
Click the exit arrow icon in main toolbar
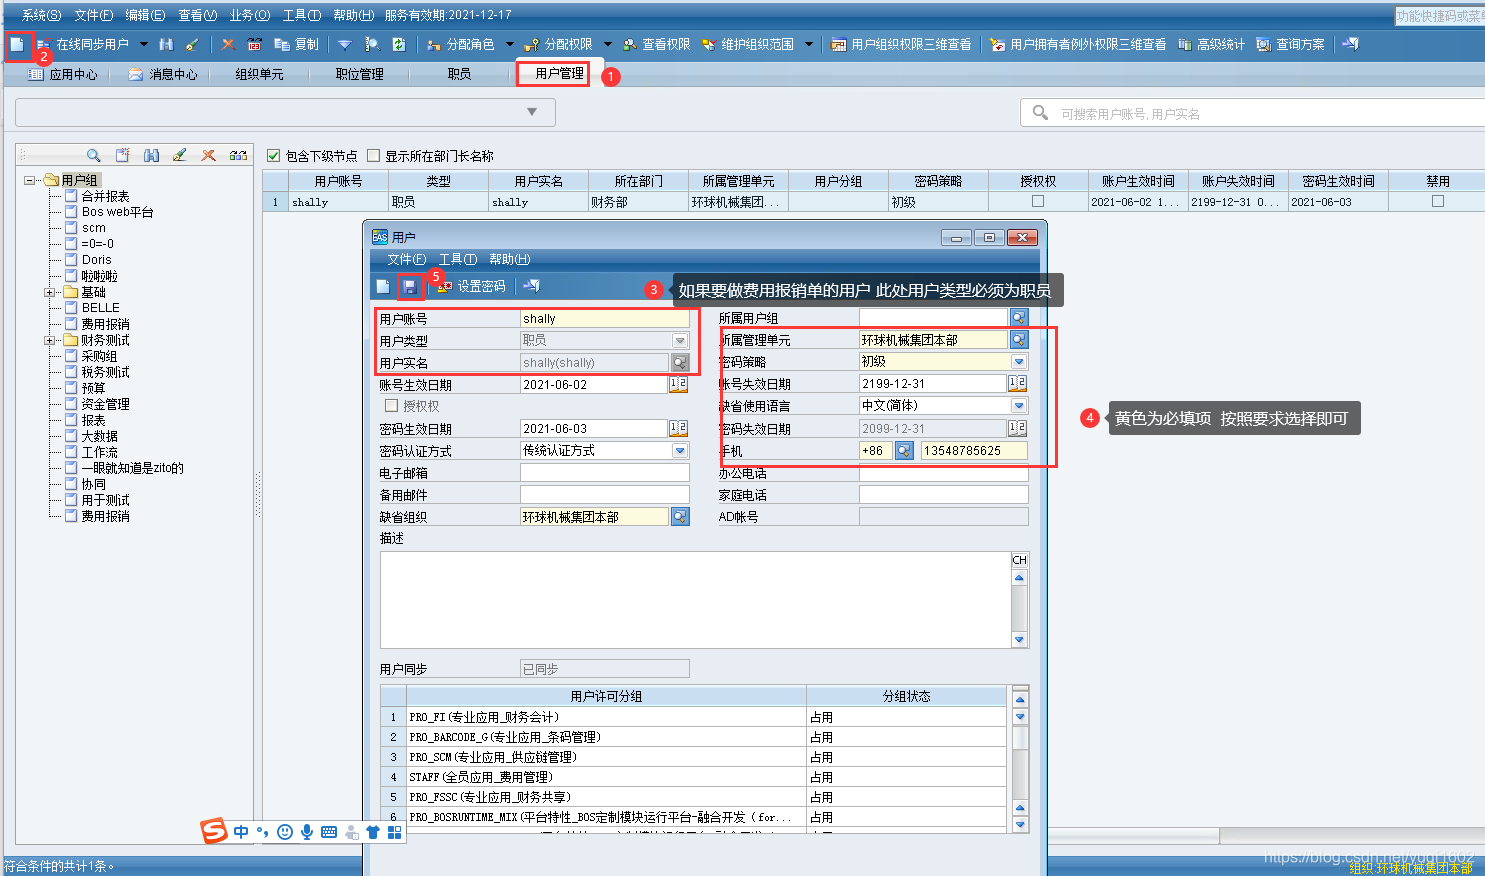click(1350, 44)
